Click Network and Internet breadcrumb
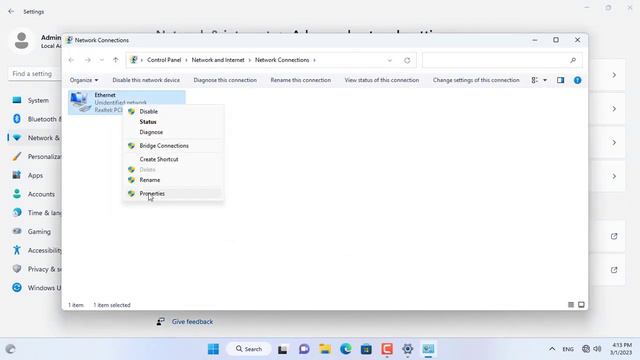Viewport: 640px width, 360px height. pos(218,60)
